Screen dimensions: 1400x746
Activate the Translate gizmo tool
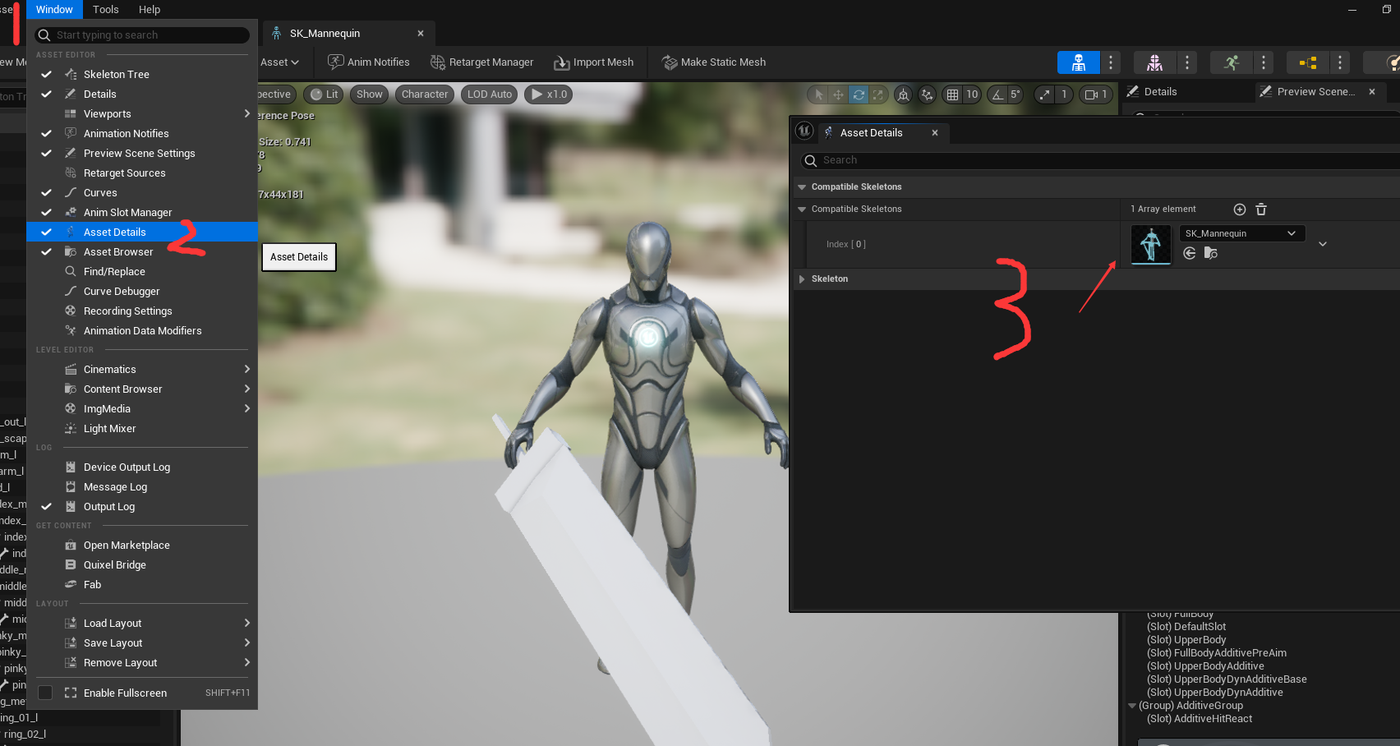click(x=839, y=95)
